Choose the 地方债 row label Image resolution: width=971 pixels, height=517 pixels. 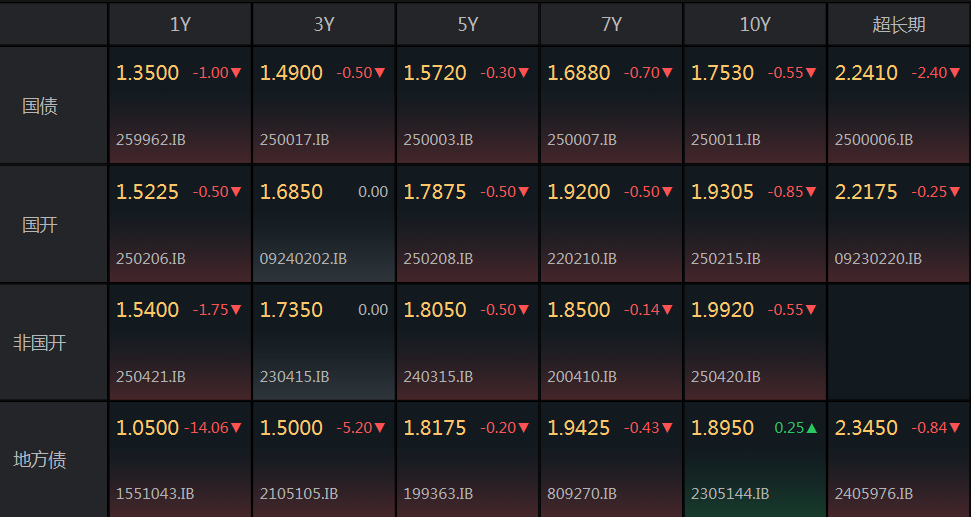[40, 460]
